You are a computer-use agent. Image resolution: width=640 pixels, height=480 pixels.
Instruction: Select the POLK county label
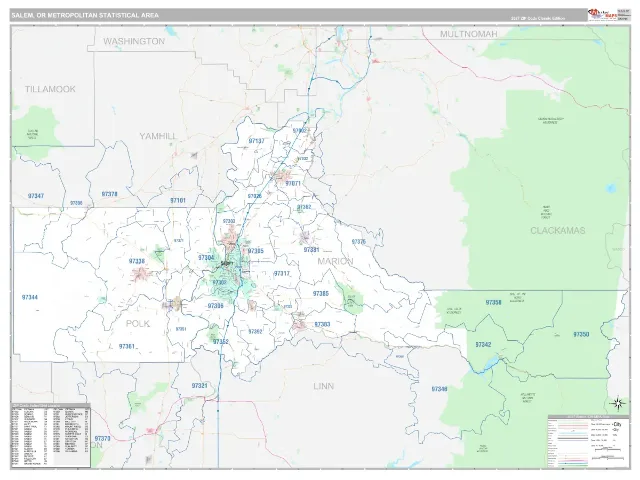138,324
